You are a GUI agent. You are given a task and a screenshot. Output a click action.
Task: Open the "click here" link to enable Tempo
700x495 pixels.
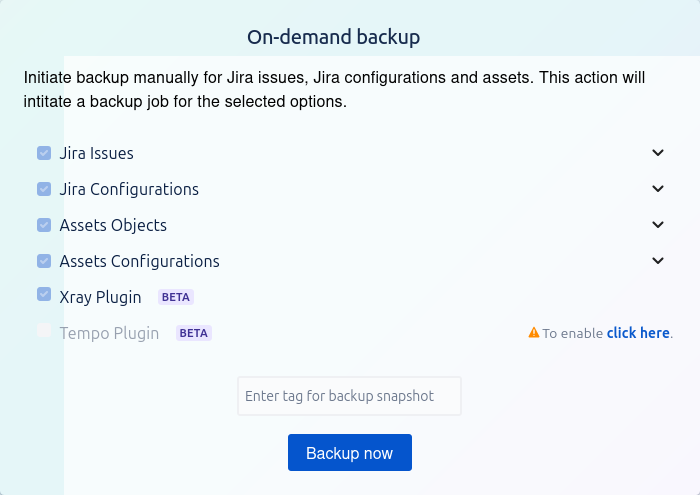[638, 333]
